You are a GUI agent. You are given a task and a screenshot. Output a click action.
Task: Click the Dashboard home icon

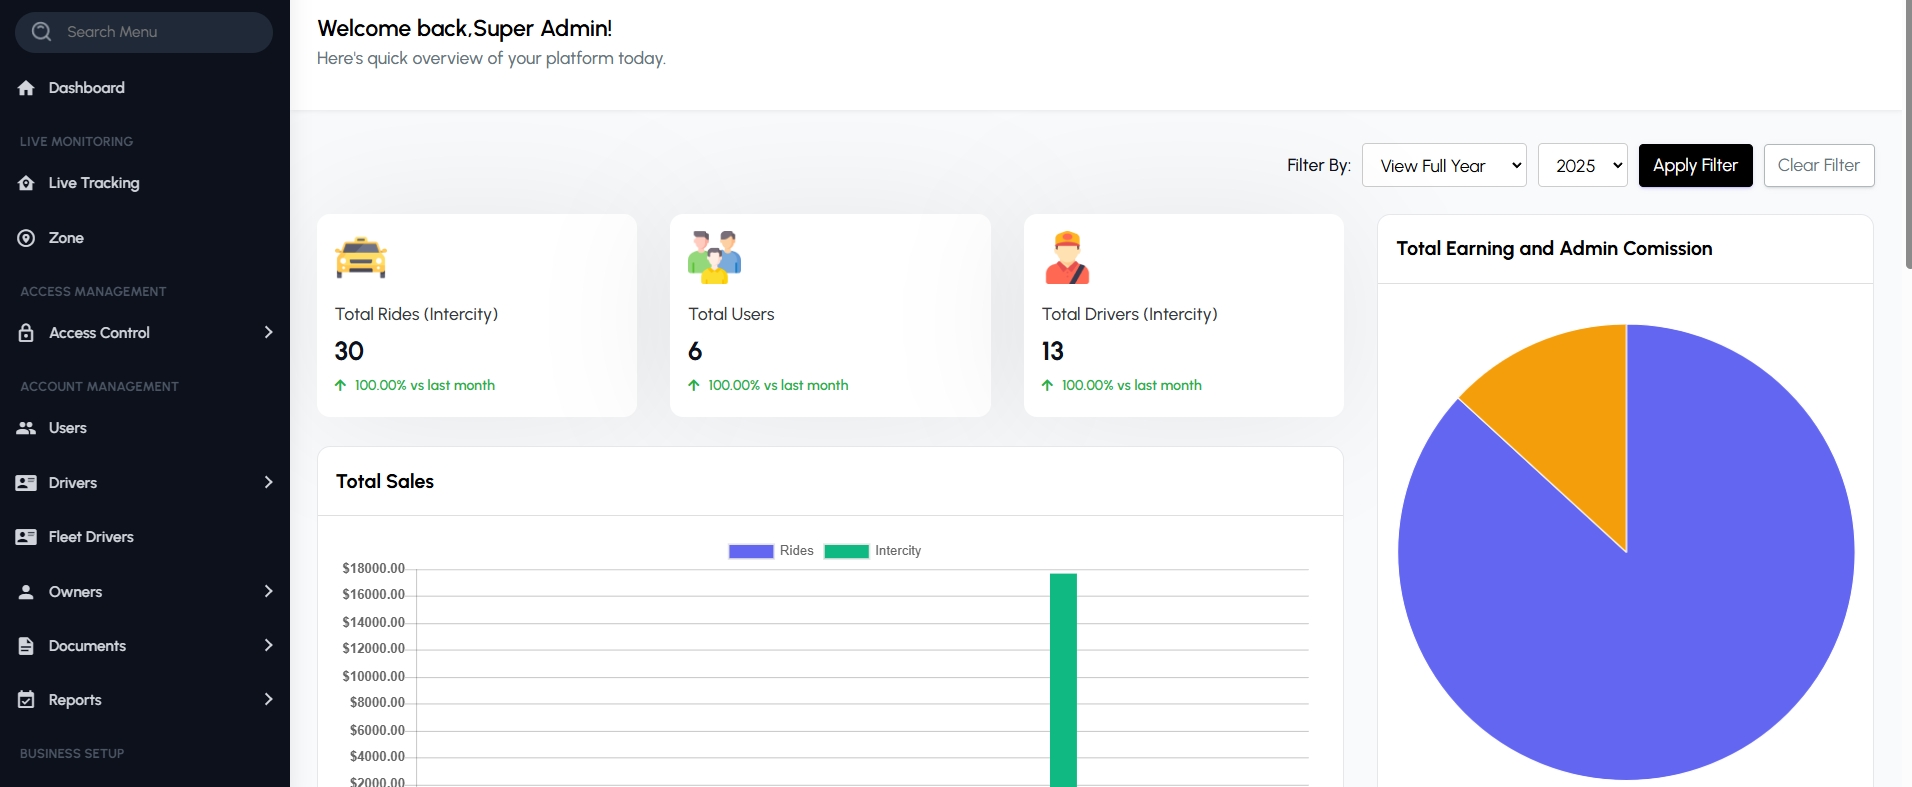click(x=26, y=88)
